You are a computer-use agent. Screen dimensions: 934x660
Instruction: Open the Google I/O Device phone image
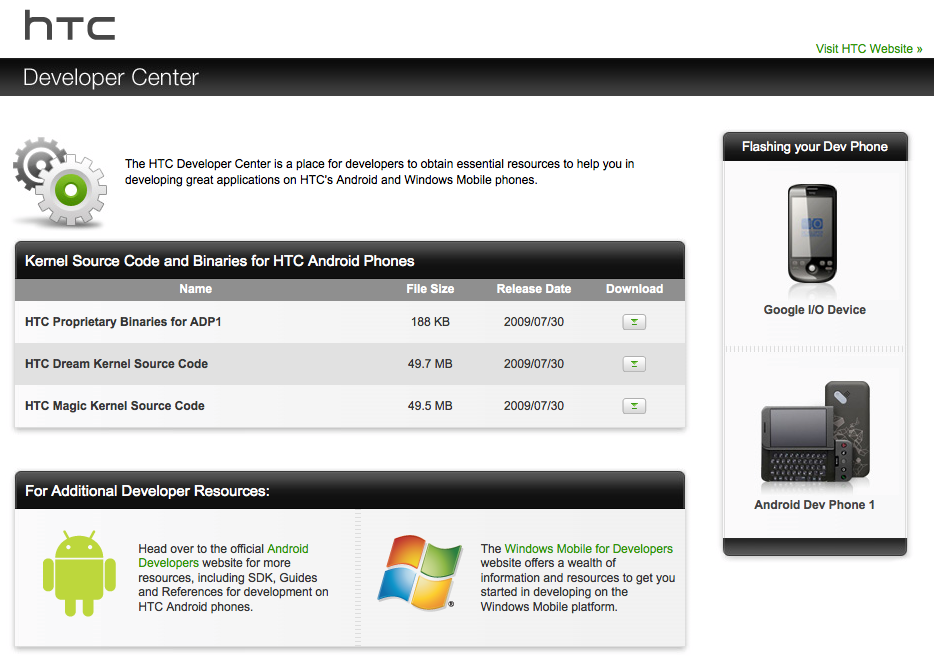click(x=814, y=234)
